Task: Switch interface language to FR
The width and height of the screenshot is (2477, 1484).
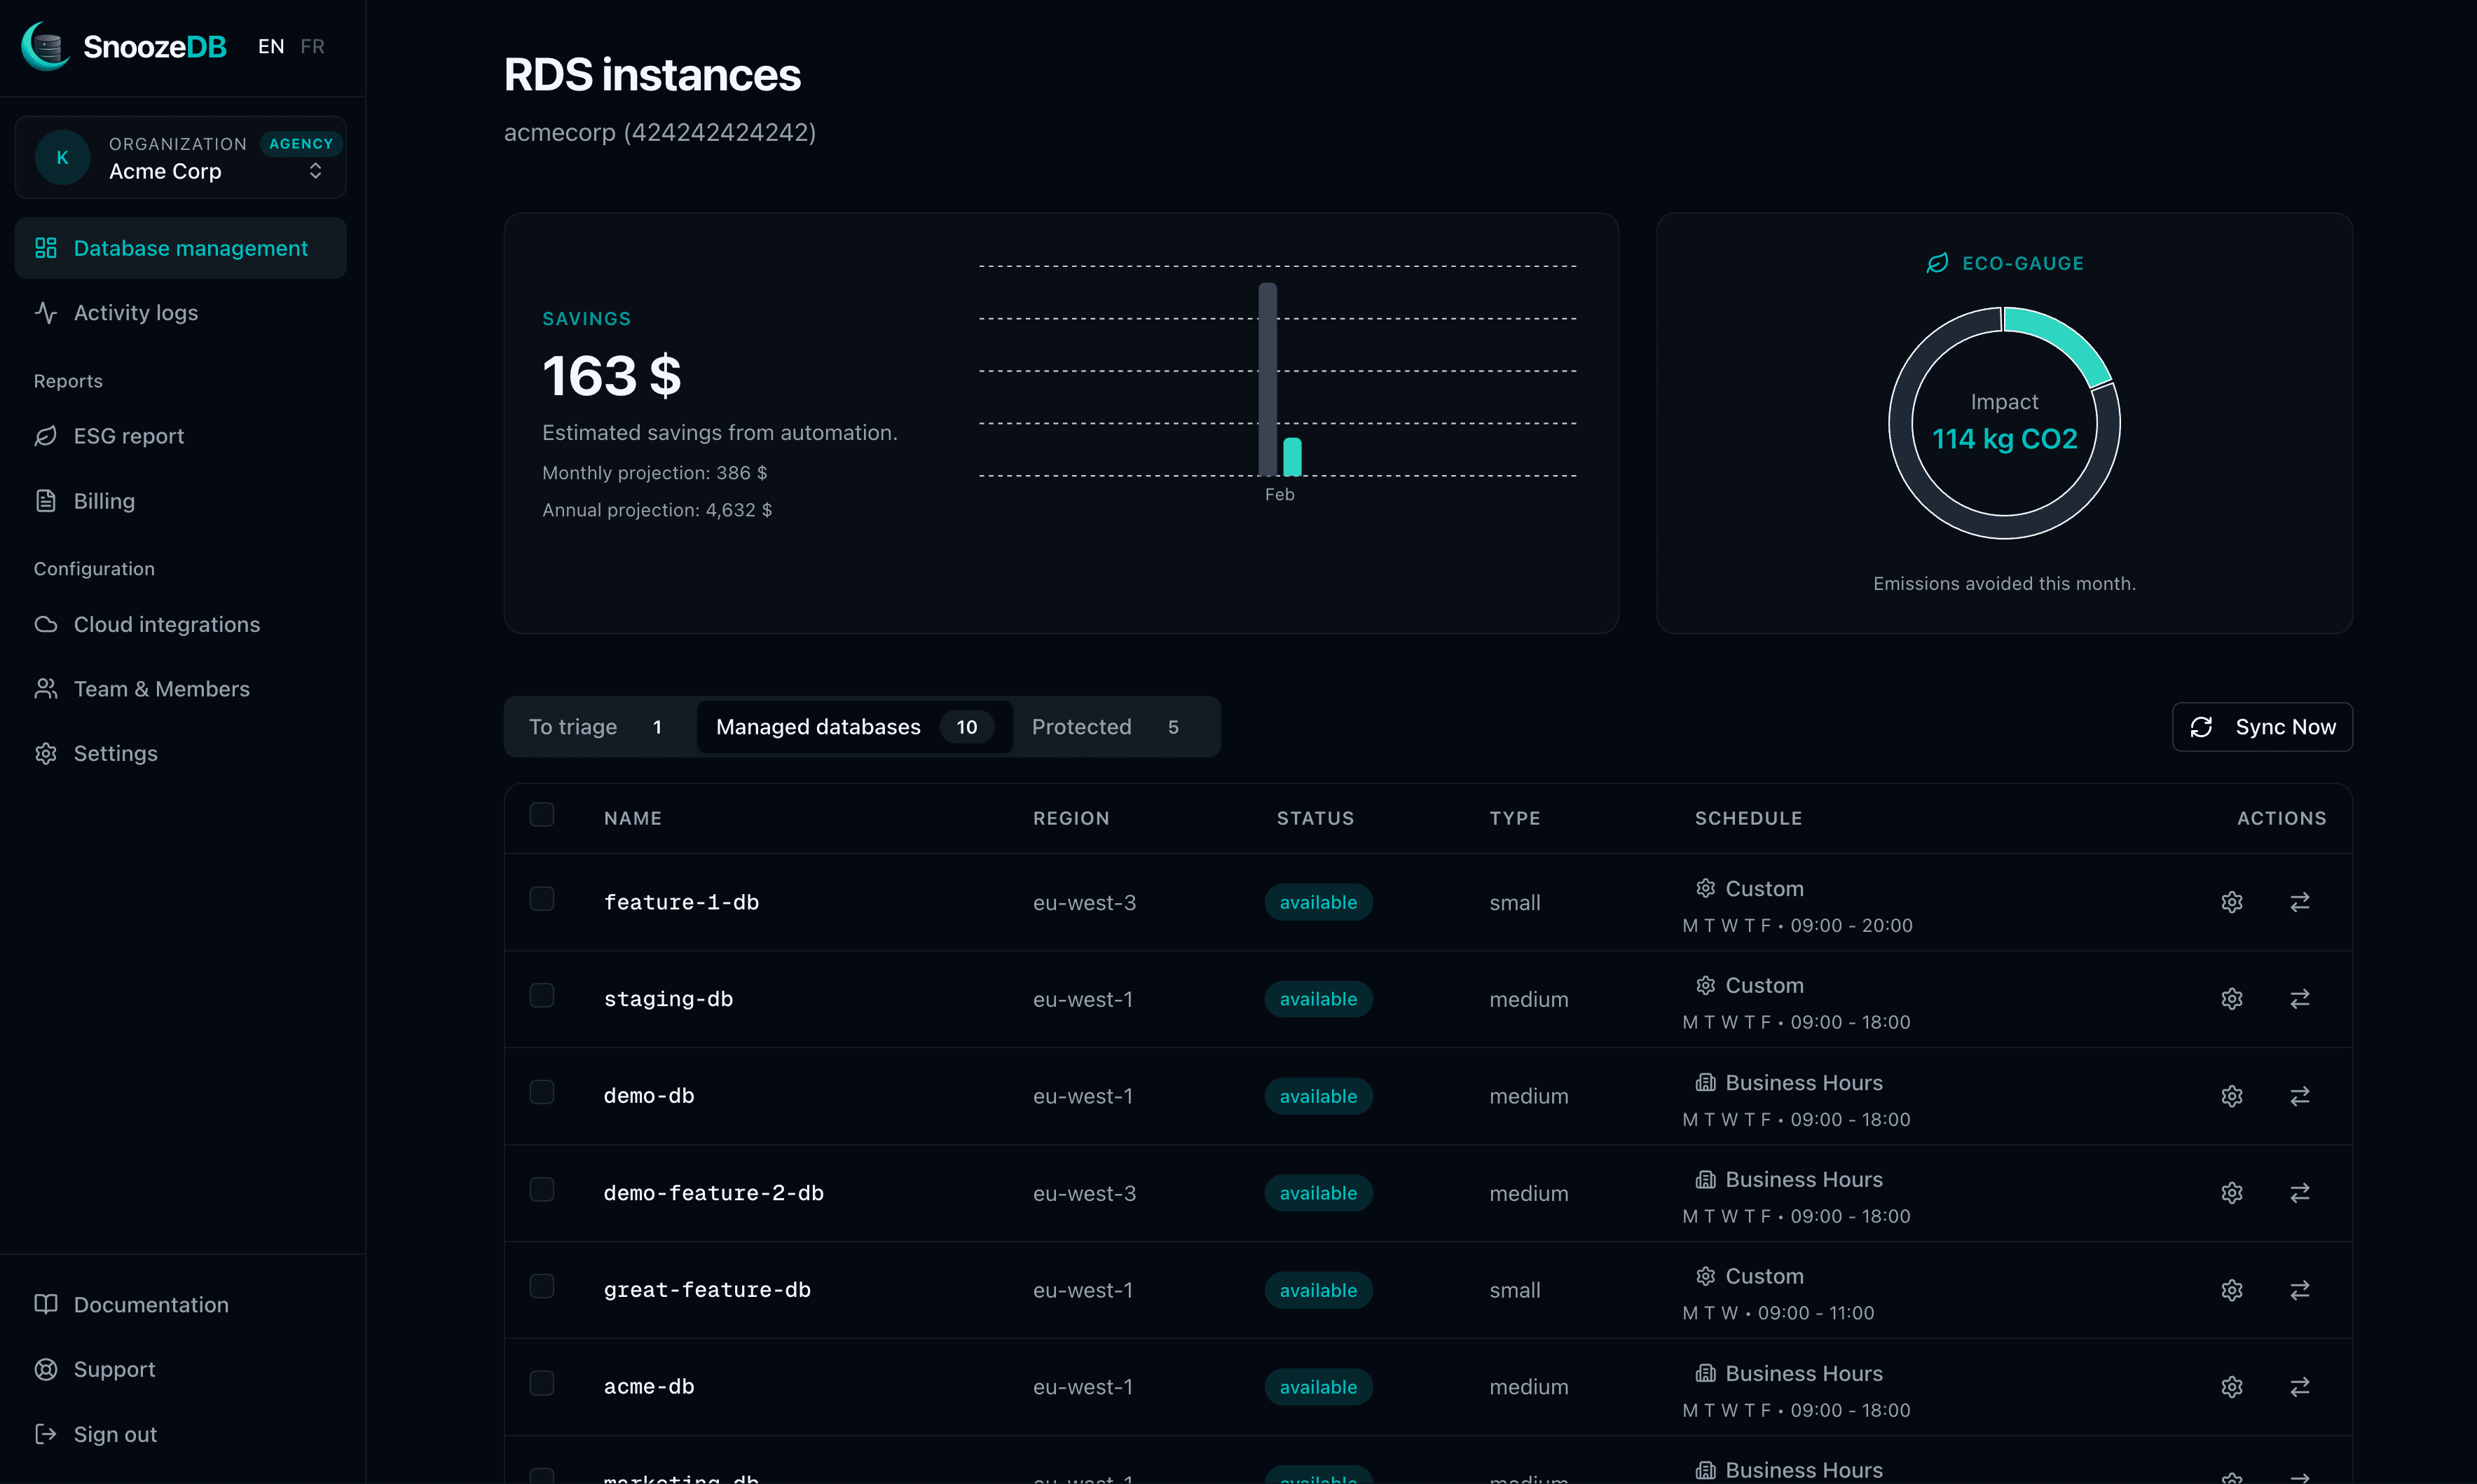Action: coord(312,46)
